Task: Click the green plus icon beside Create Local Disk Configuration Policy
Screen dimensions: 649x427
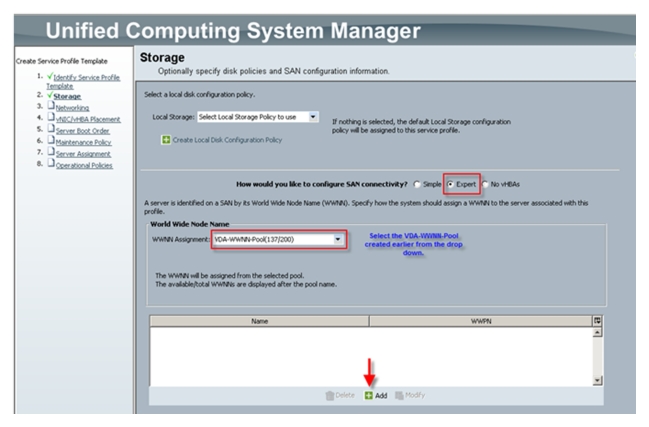Action: pos(166,140)
